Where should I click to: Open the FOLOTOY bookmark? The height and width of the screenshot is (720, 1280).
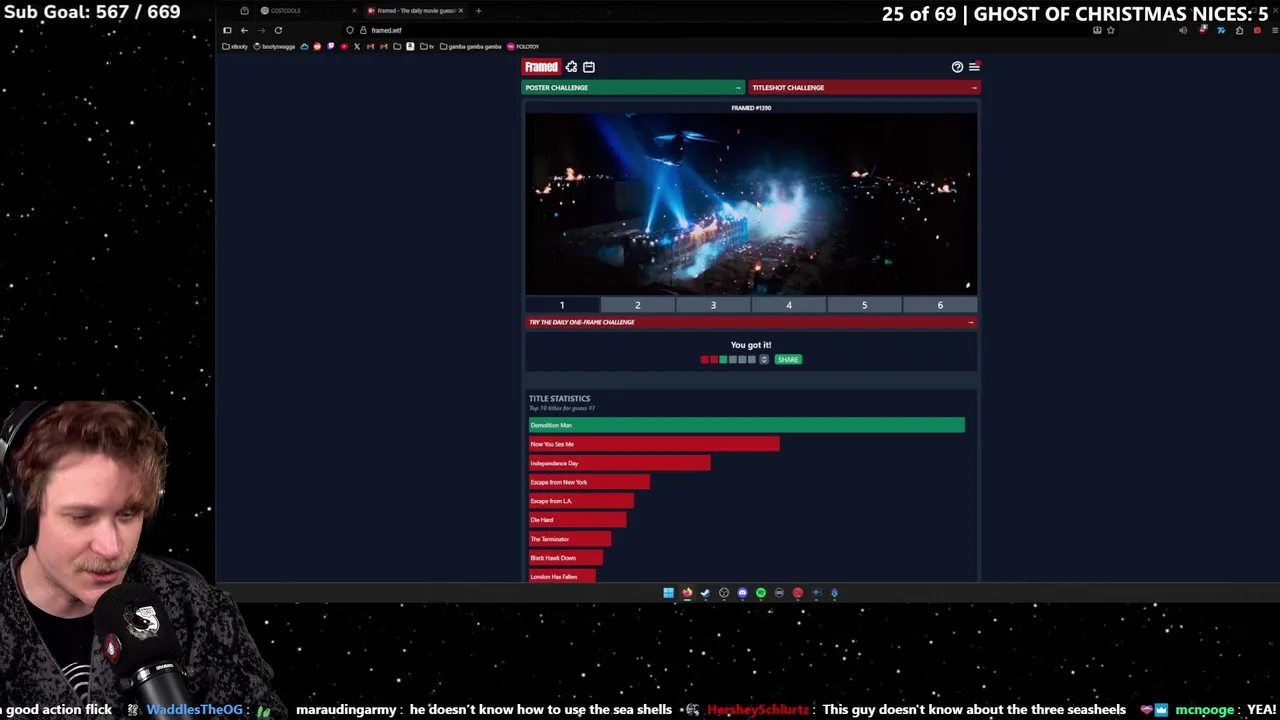pyautogui.click(x=523, y=46)
